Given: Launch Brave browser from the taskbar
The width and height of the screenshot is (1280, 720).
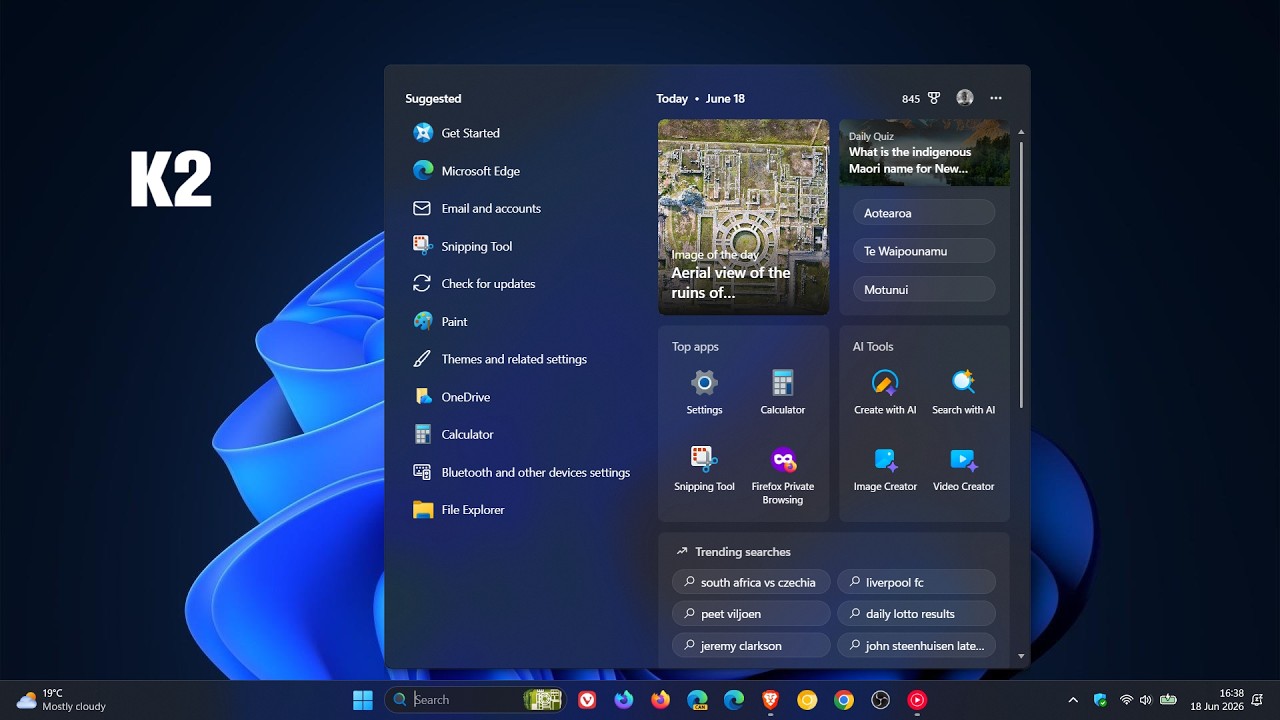Looking at the screenshot, I should [770, 700].
